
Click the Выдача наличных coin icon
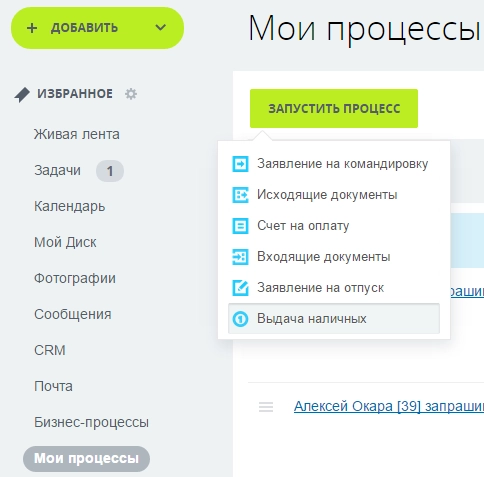point(240,319)
